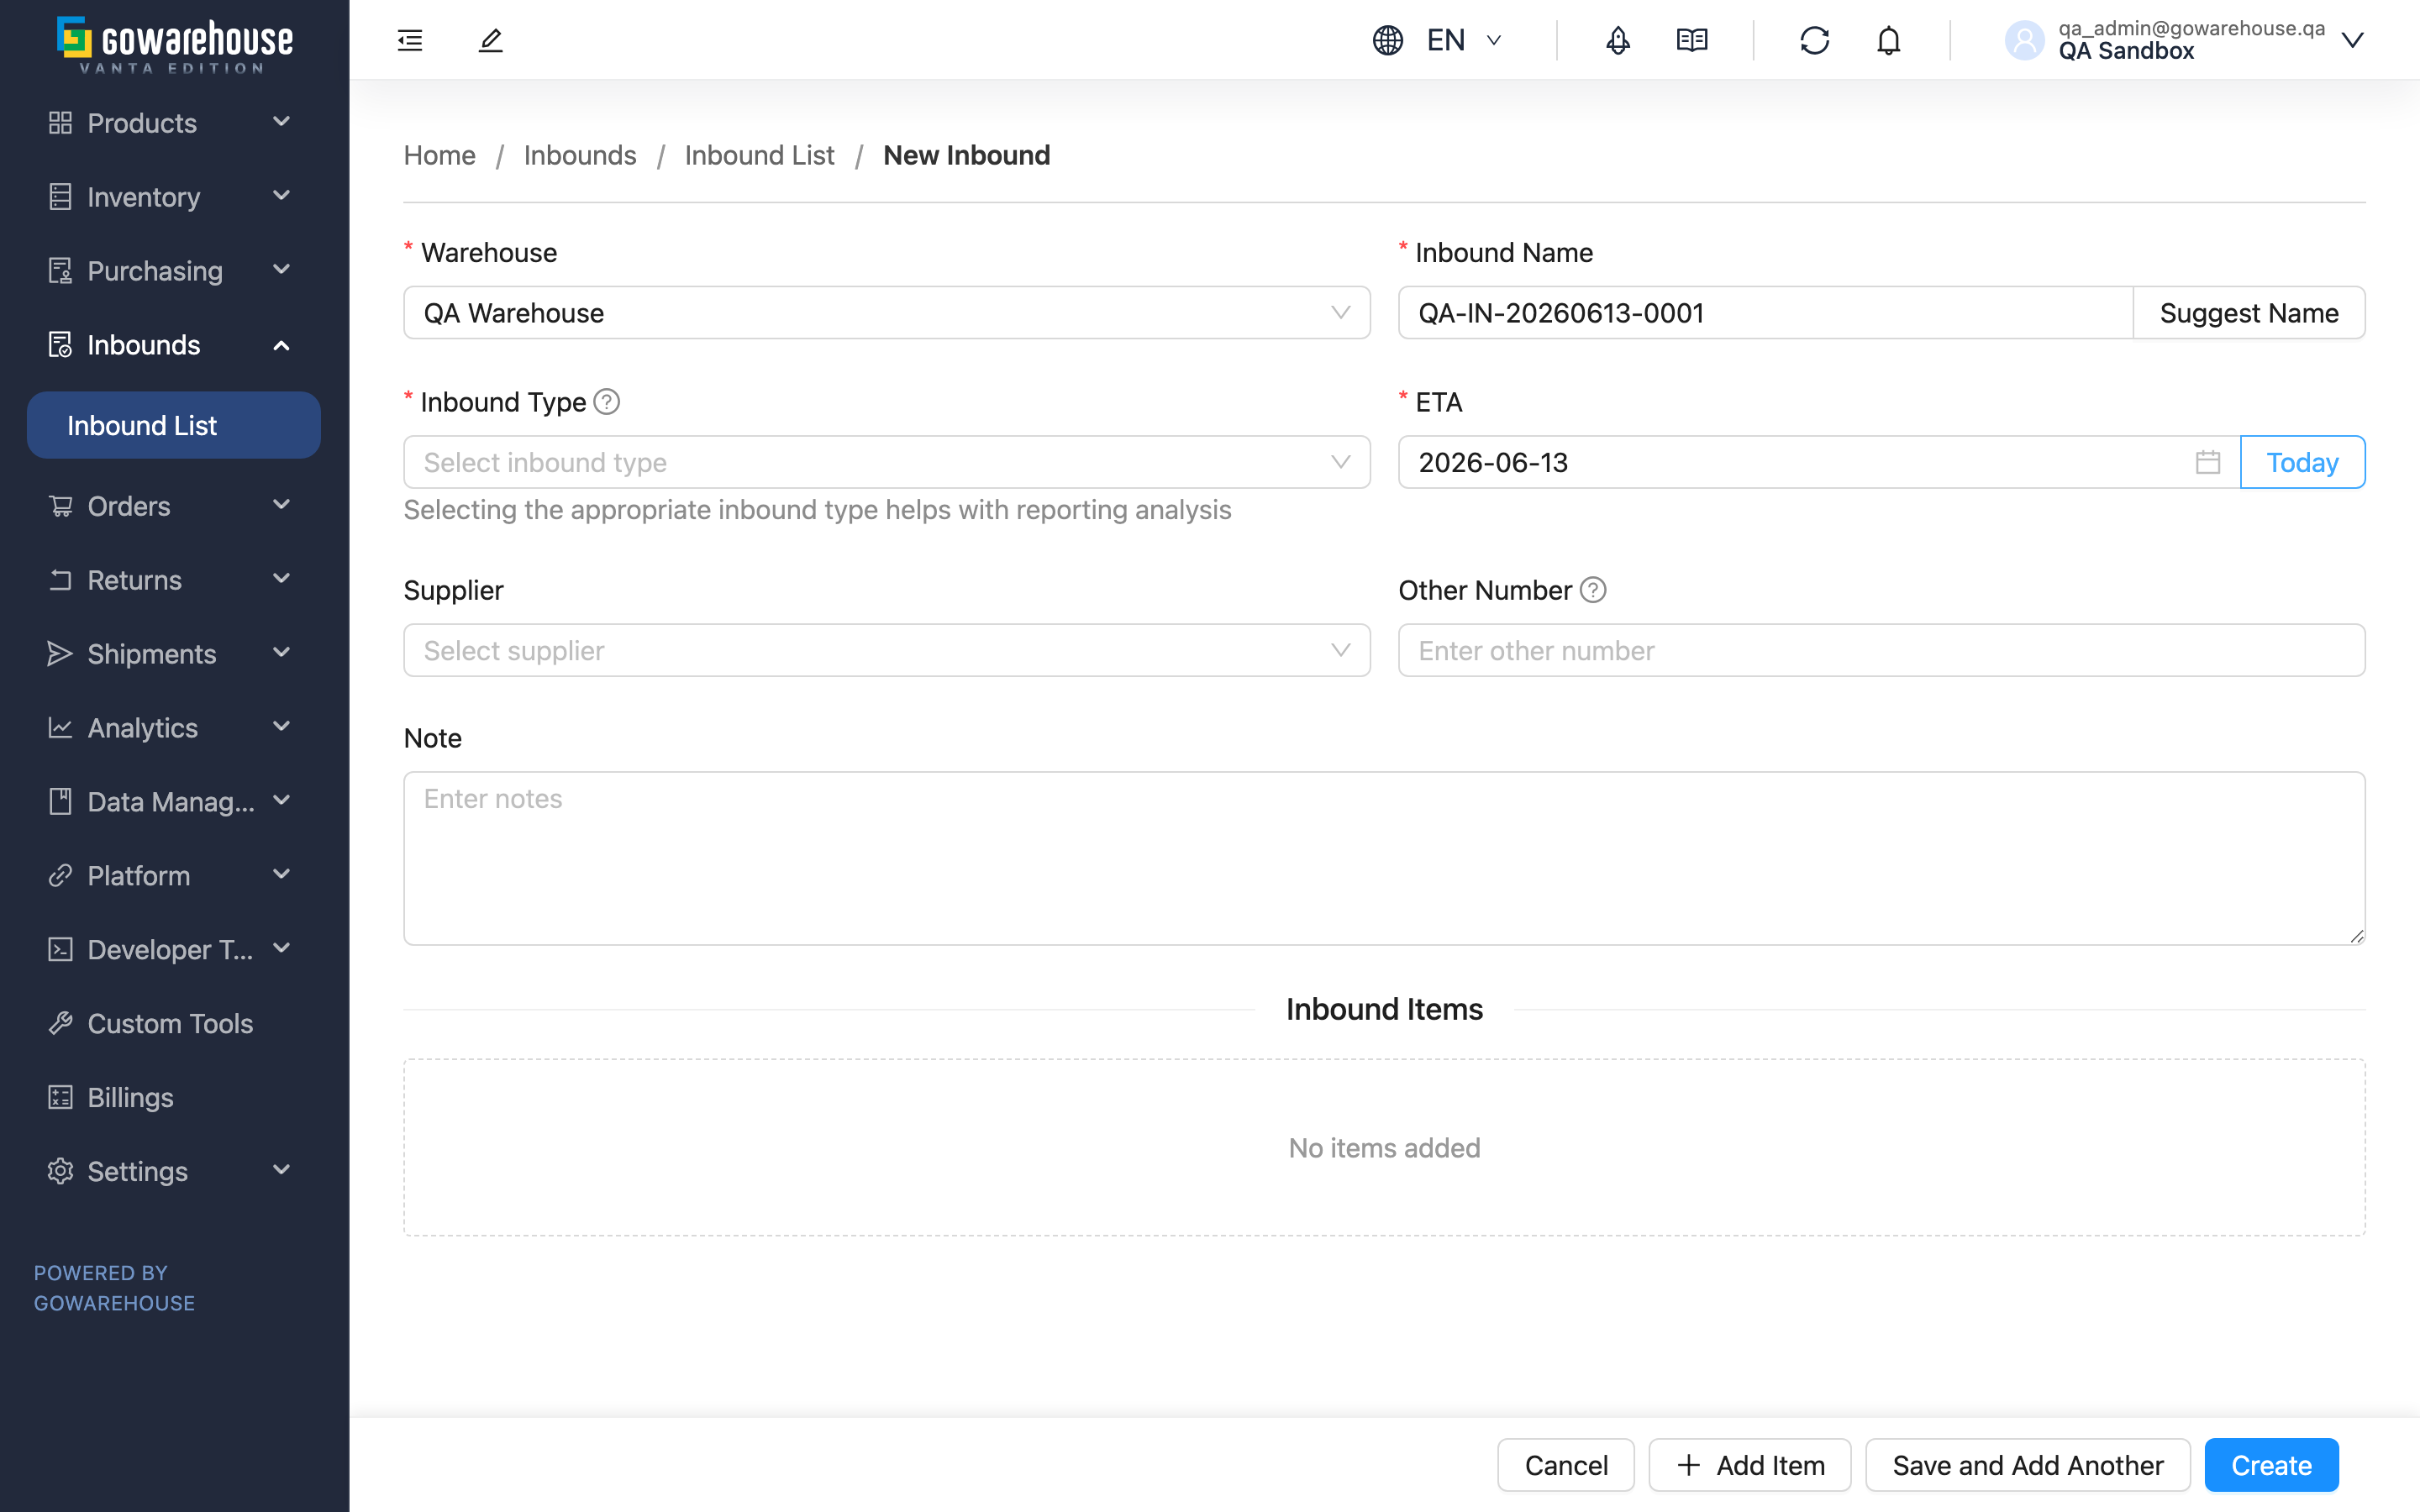Click the user avatar icon
Viewport: 2420px width, 1512px height.
(x=2025, y=40)
